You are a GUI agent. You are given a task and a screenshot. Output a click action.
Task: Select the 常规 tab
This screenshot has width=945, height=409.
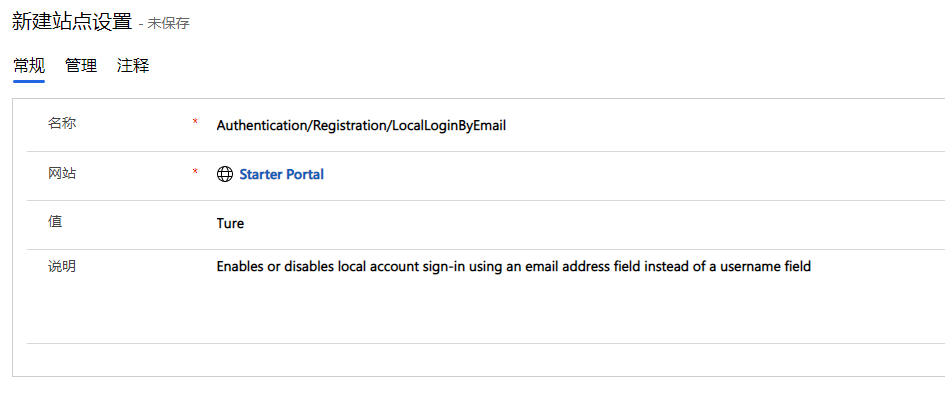(29, 66)
